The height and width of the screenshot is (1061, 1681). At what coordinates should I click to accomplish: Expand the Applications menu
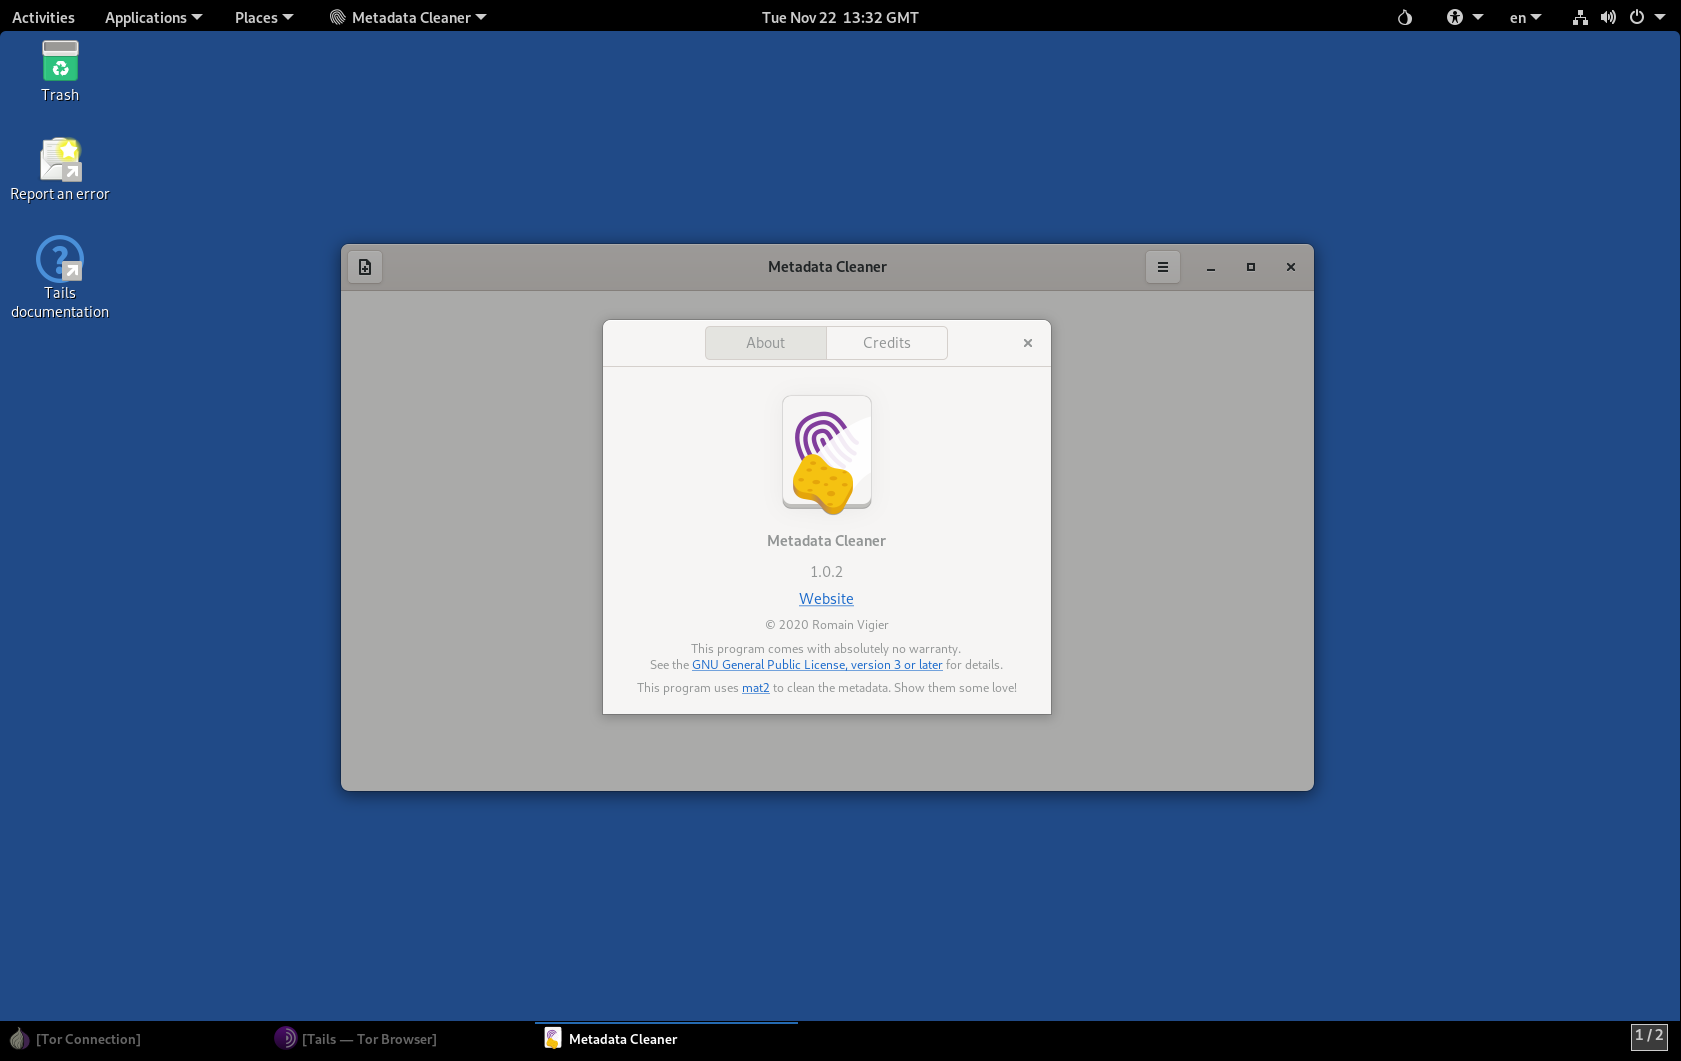153,17
